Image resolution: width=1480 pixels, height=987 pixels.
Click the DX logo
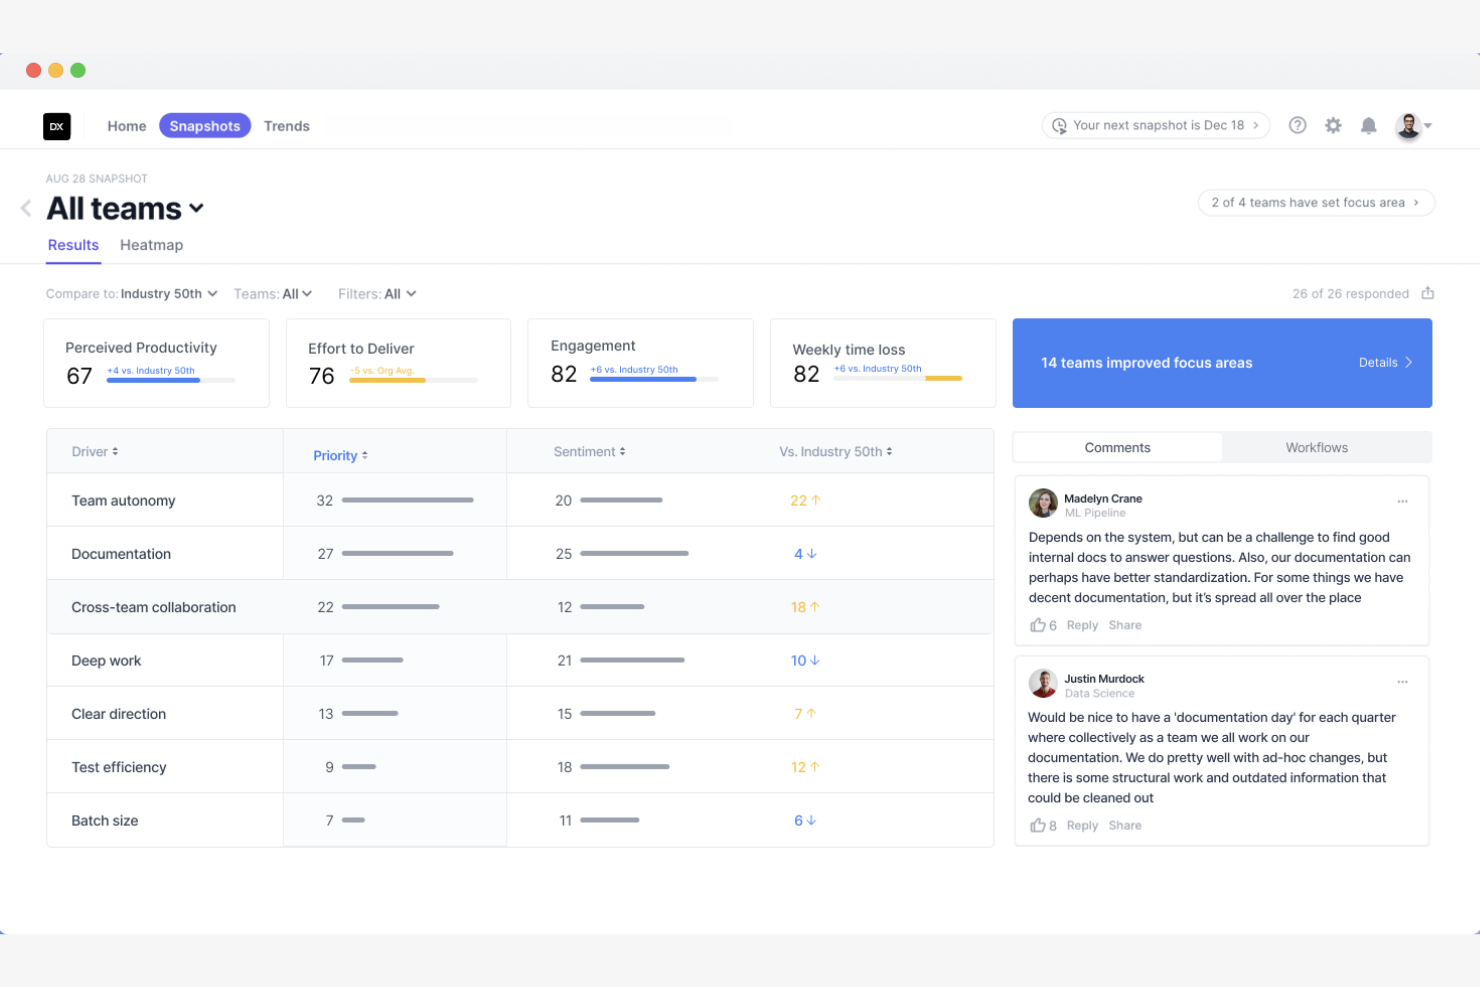click(x=57, y=126)
